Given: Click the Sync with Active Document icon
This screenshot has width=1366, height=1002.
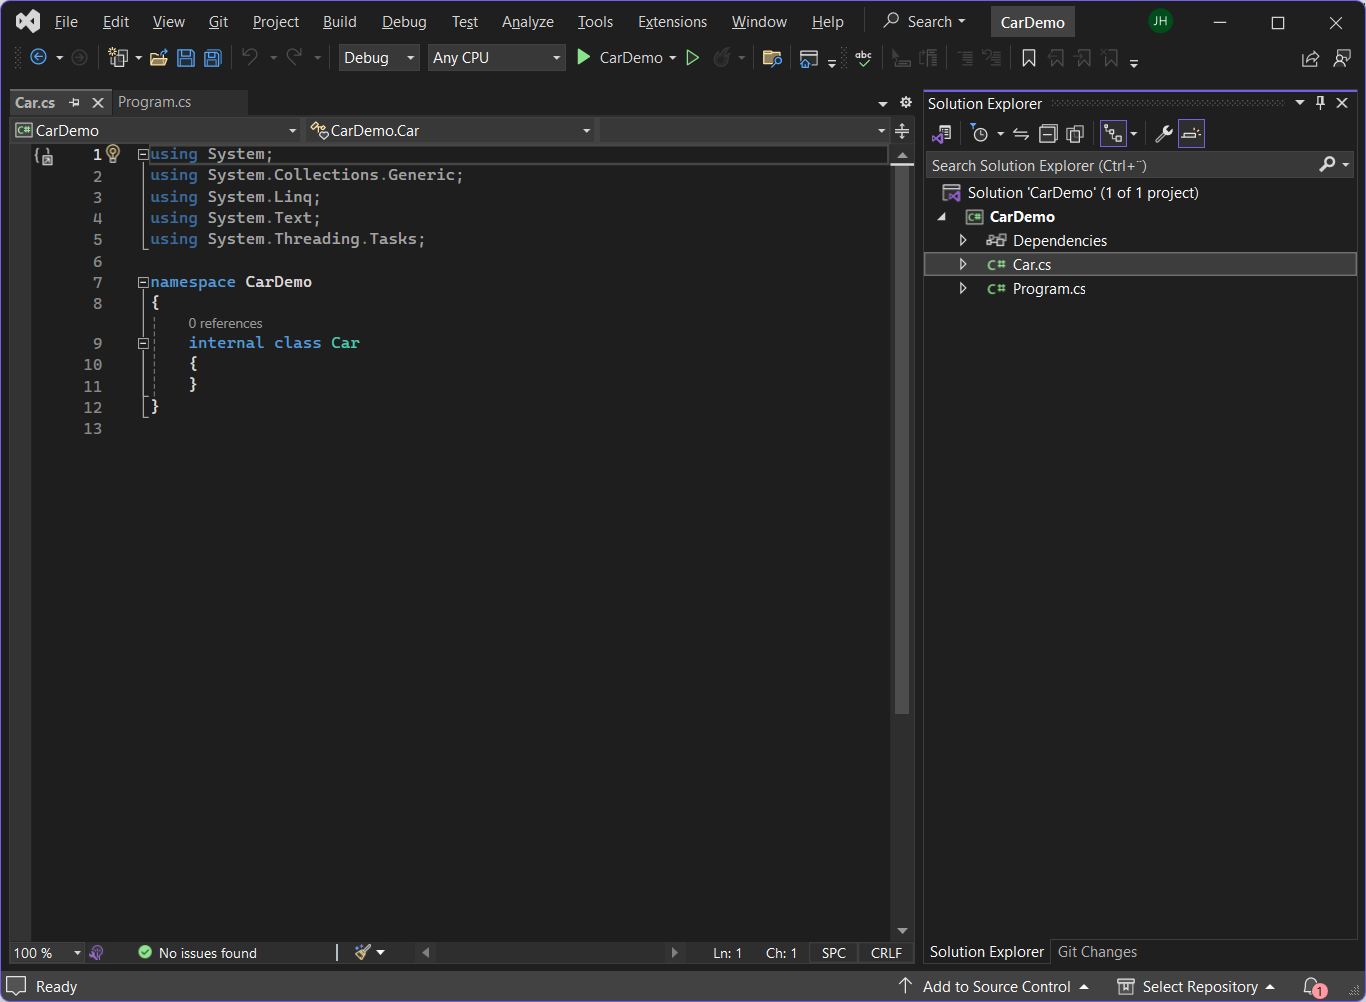Looking at the screenshot, I should coord(1021,134).
